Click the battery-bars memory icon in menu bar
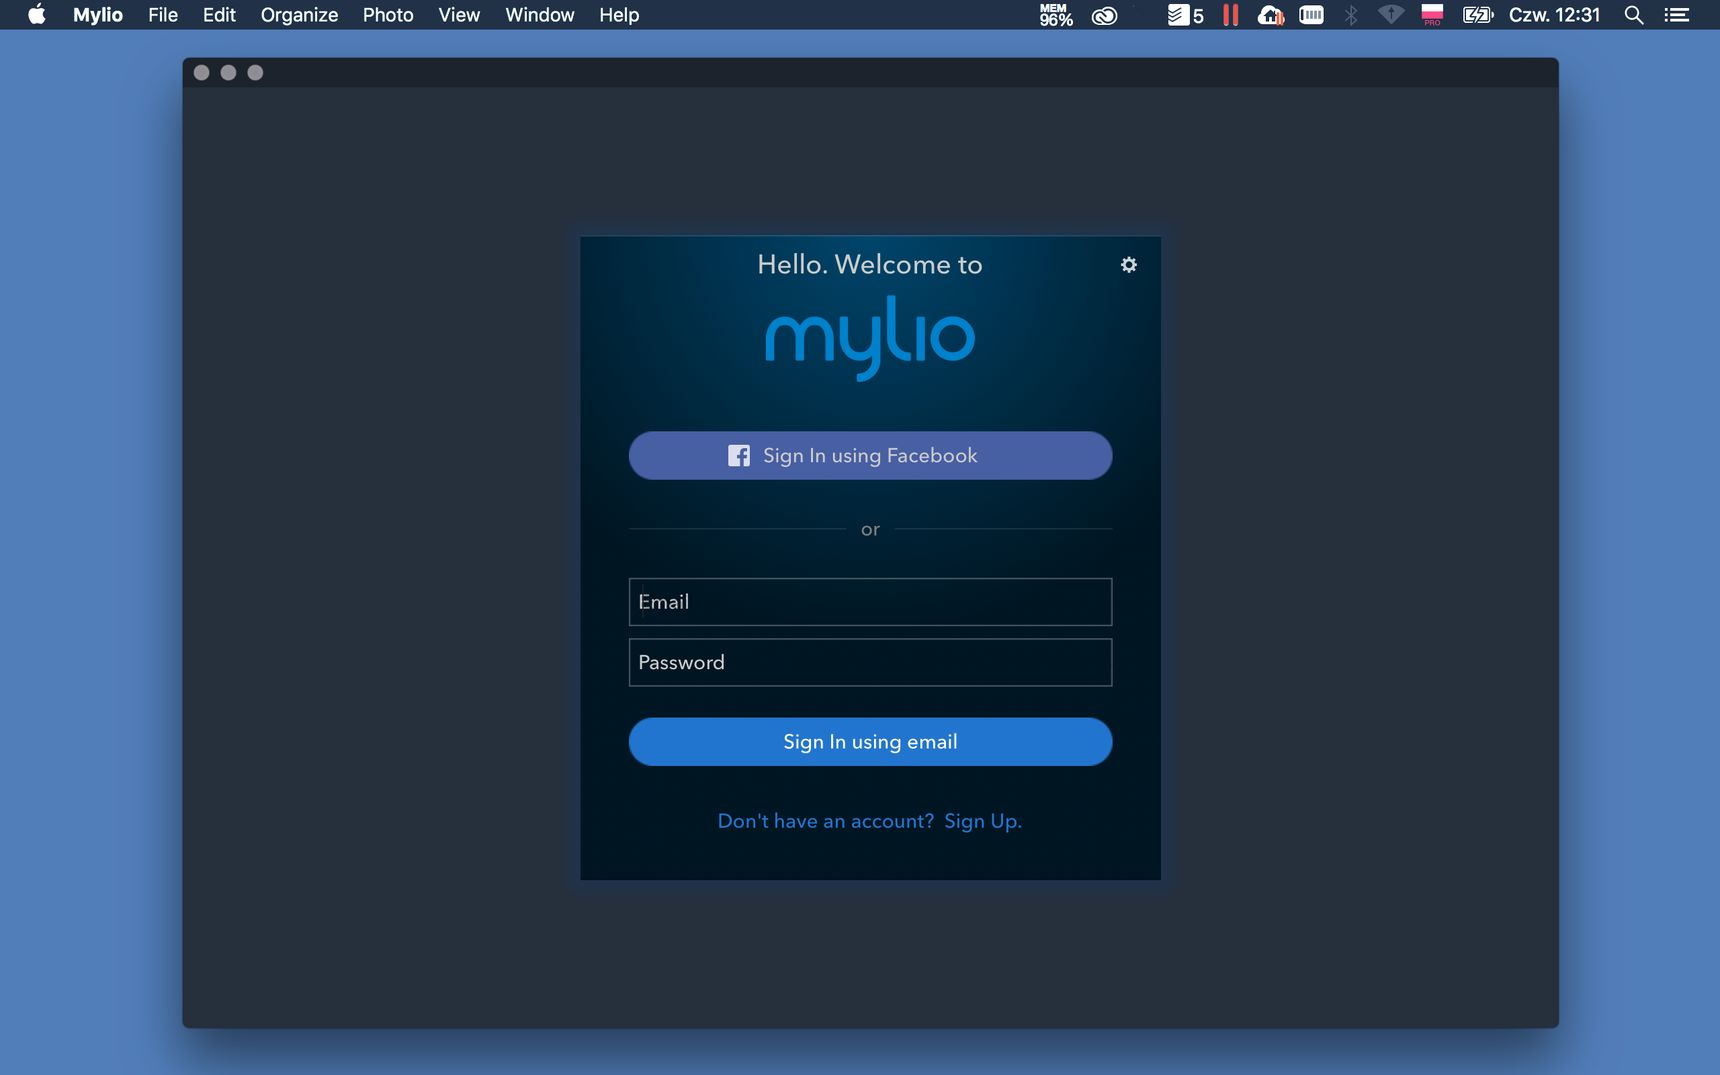This screenshot has height=1075, width=1720. (1311, 15)
